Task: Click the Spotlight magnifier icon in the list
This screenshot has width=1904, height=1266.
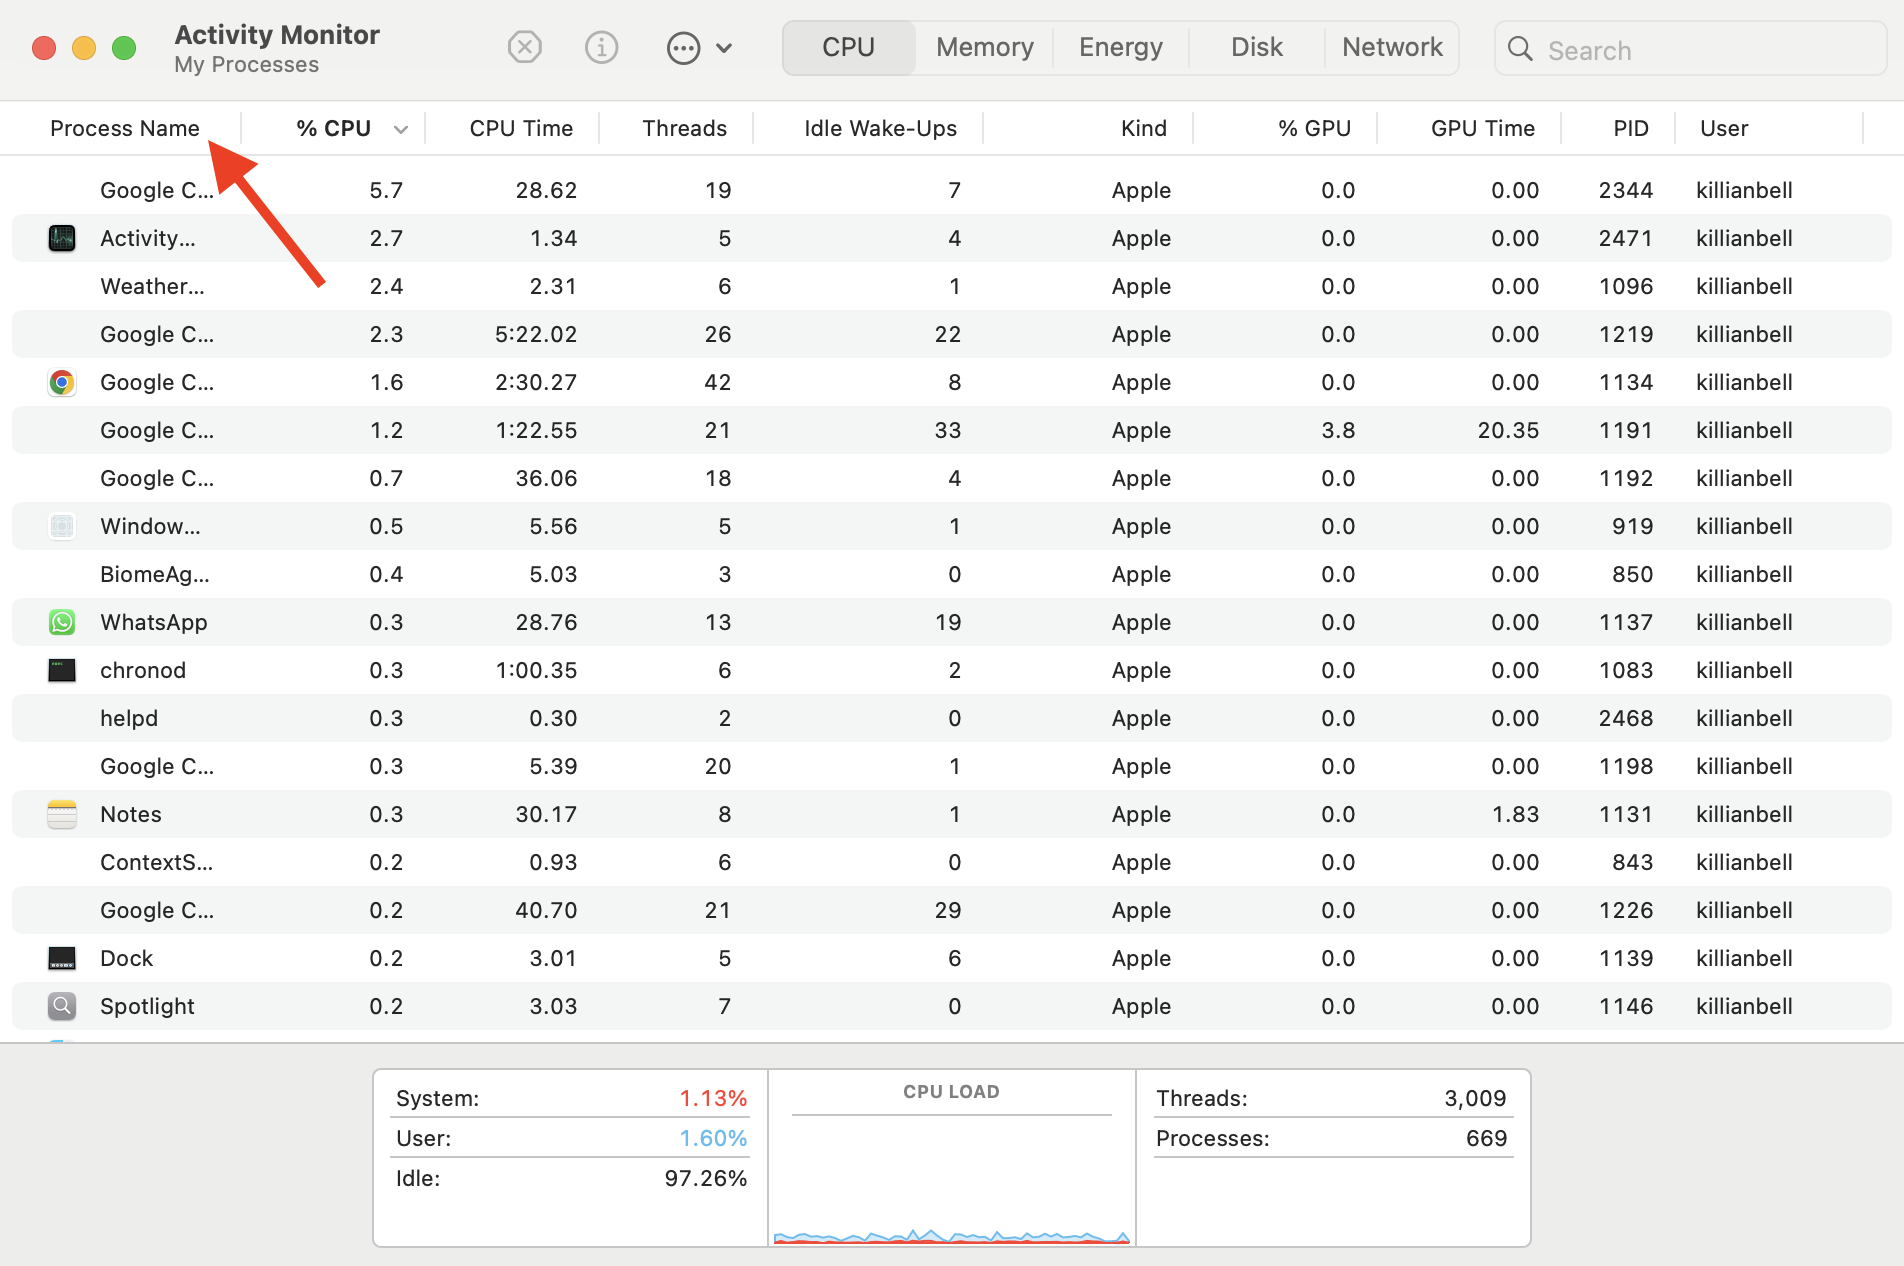Action: 61,1006
